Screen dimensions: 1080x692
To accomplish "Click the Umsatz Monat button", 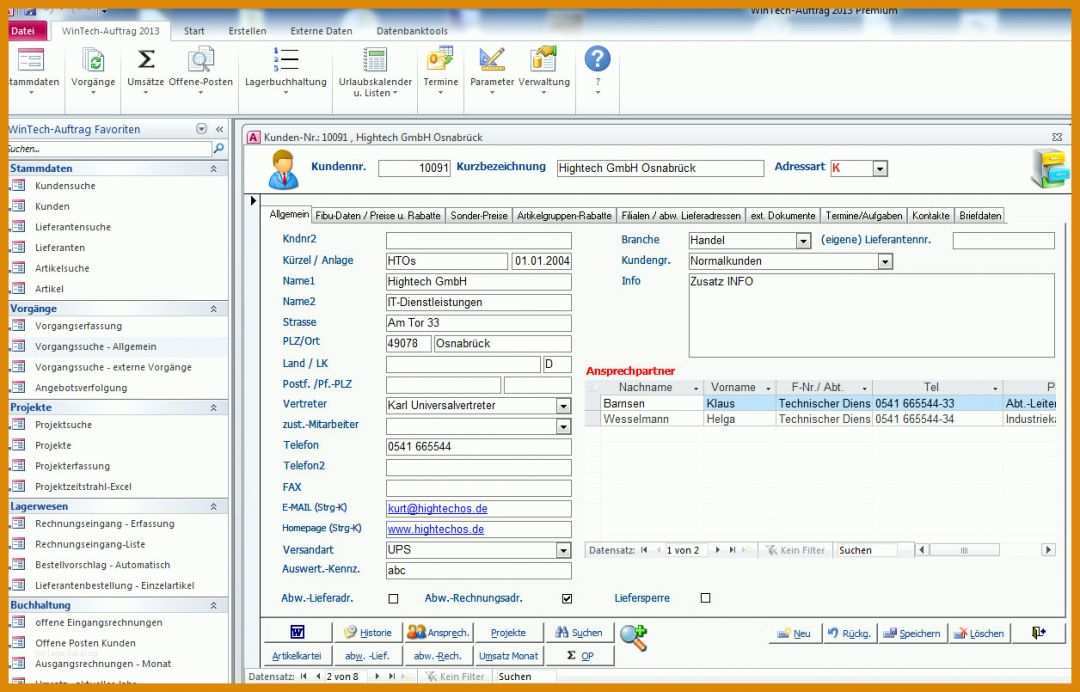I will click(x=509, y=656).
